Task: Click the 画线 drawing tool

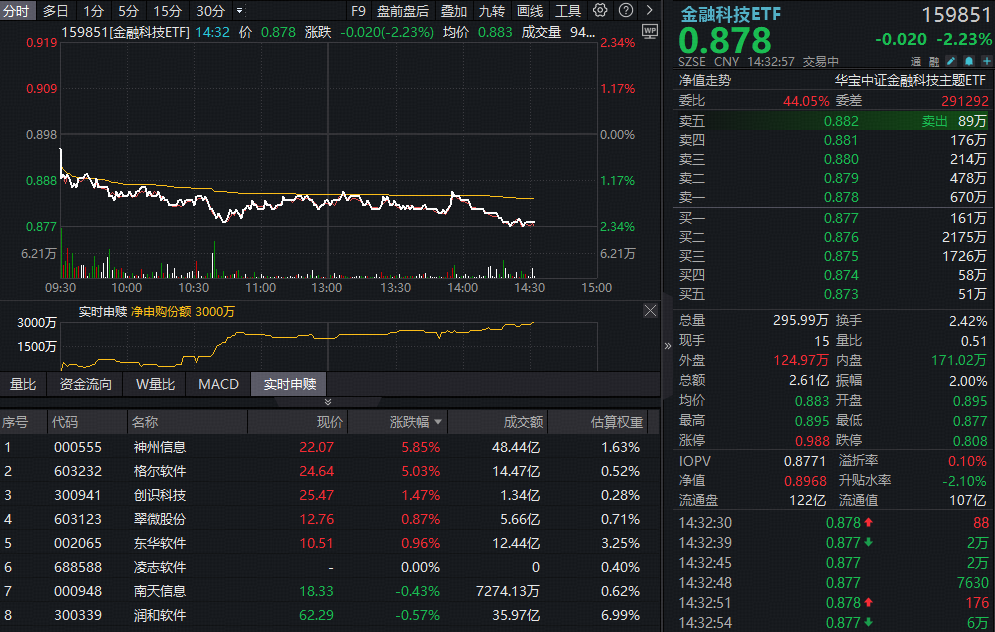Action: tap(530, 11)
